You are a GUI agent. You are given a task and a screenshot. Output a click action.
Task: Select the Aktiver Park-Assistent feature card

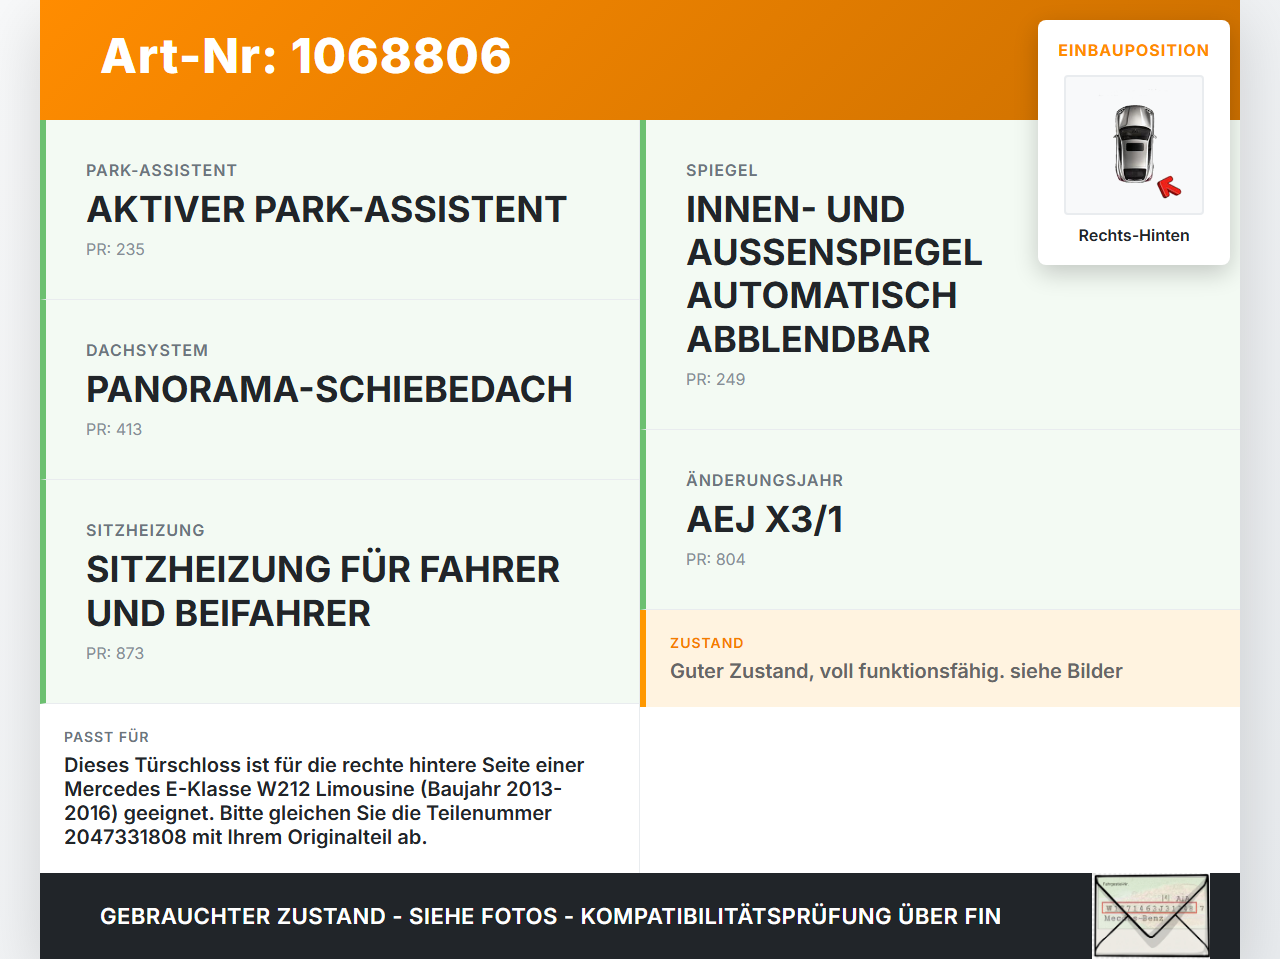click(340, 210)
